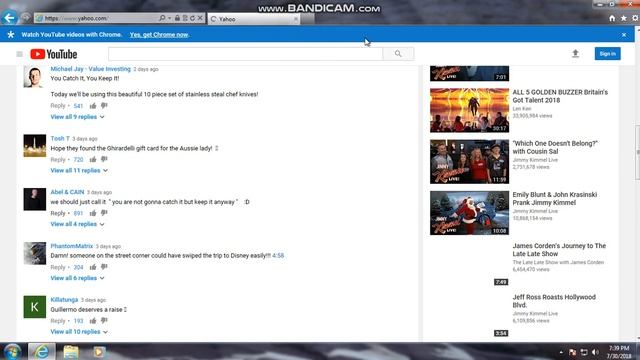Open Windows Start button
Image resolution: width=640 pixels, height=360 pixels.
[x=12, y=351]
